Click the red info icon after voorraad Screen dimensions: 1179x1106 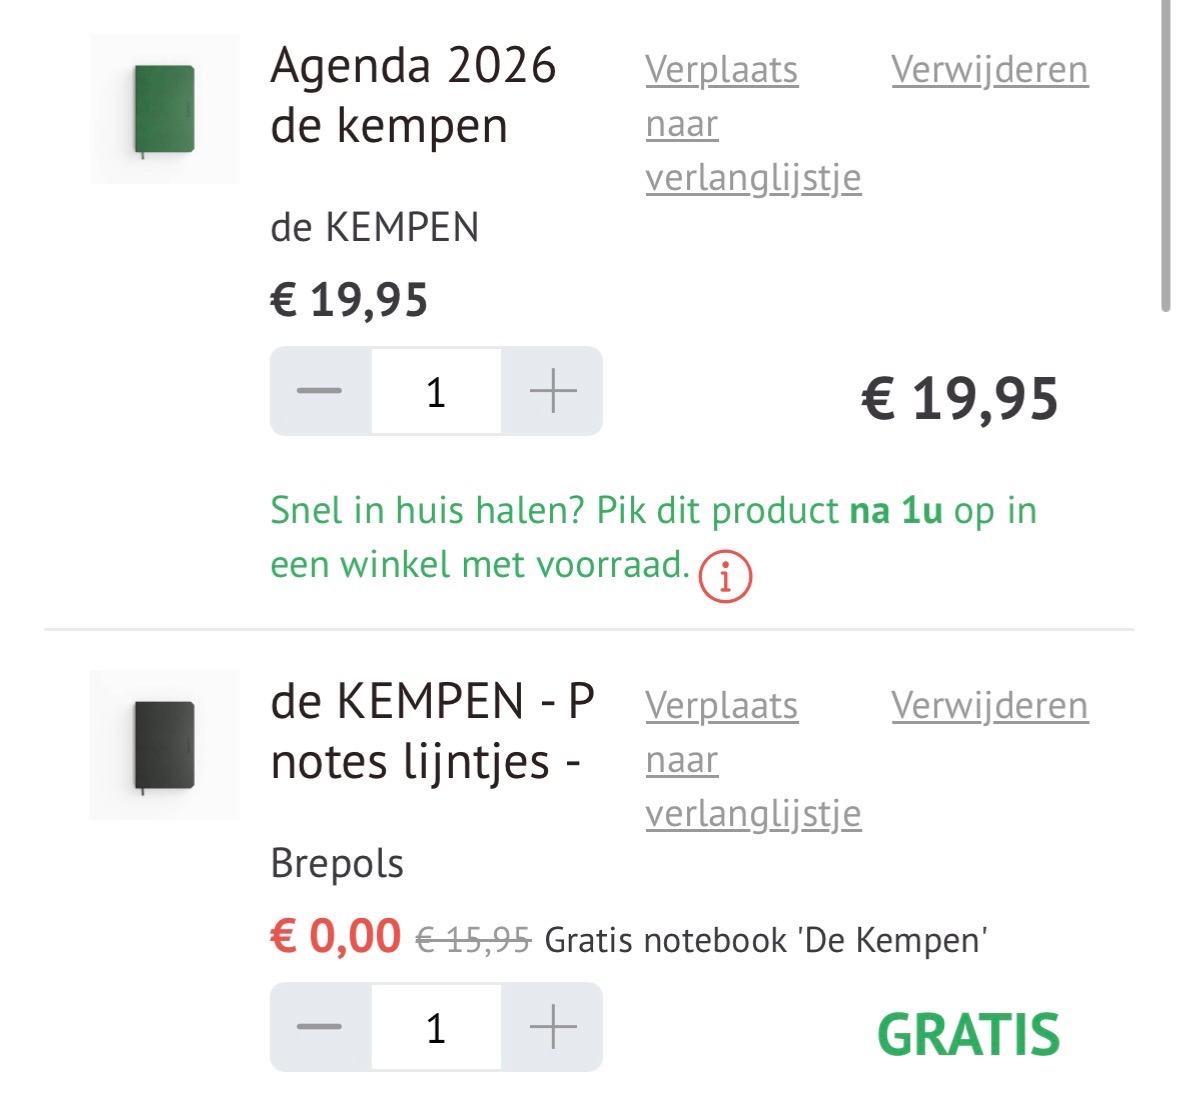tap(725, 577)
